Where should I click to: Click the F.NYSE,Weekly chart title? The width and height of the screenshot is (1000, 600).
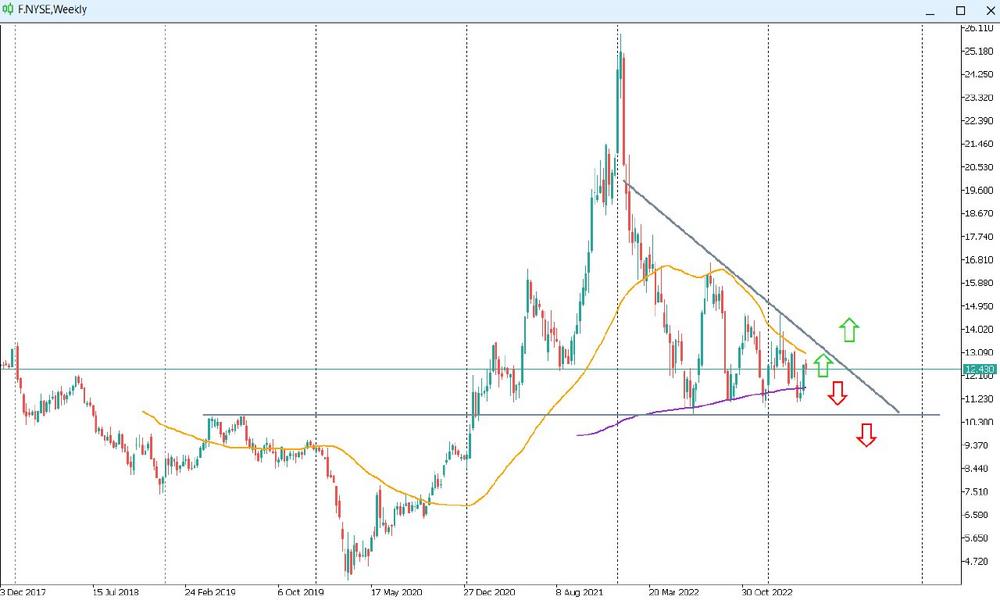click(x=52, y=9)
